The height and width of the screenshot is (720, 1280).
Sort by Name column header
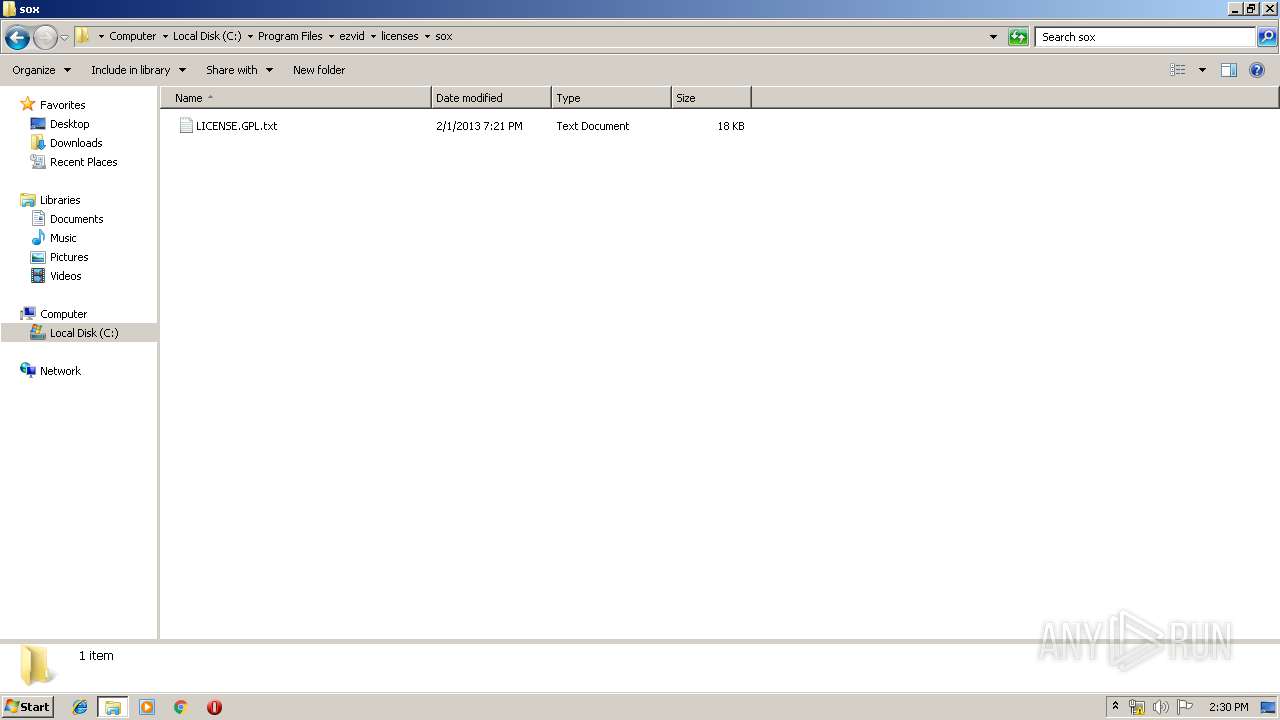tap(296, 98)
